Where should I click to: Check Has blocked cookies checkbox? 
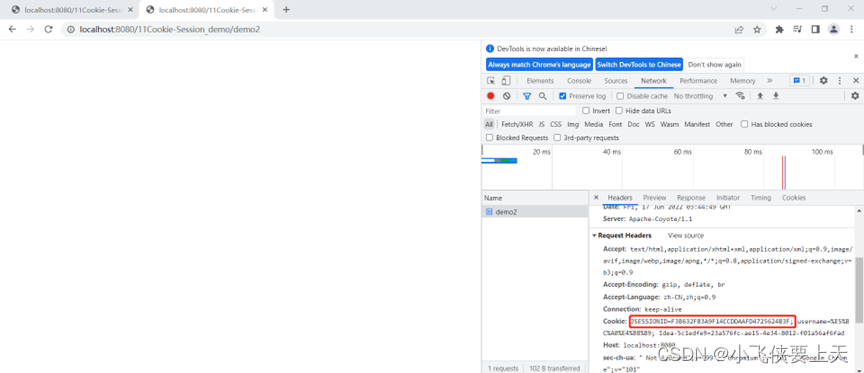744,125
